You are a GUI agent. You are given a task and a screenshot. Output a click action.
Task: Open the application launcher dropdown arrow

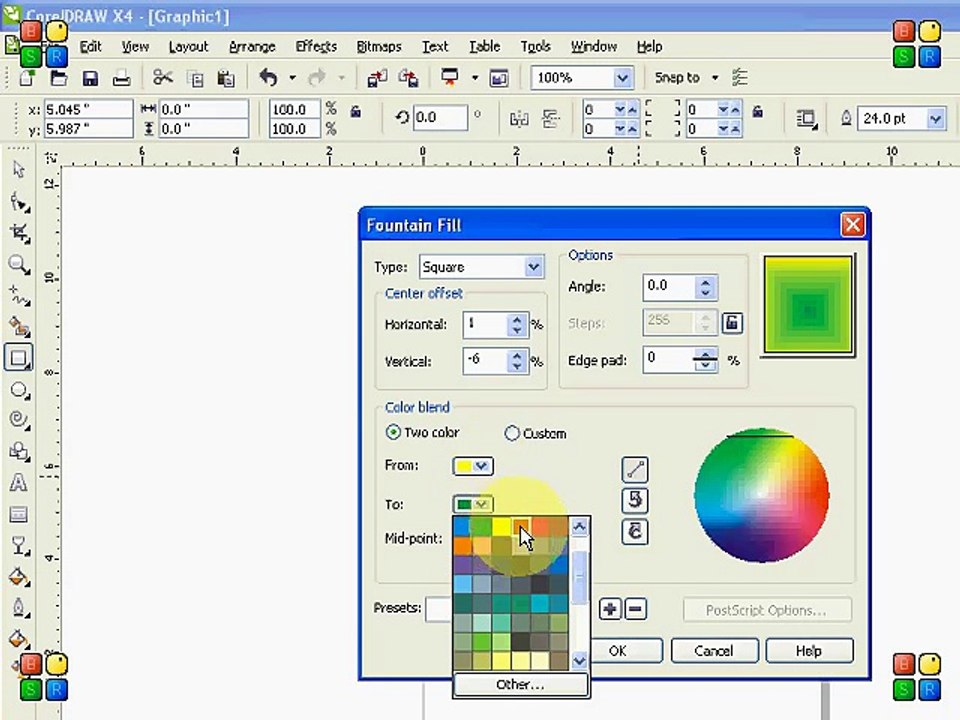coord(474,78)
